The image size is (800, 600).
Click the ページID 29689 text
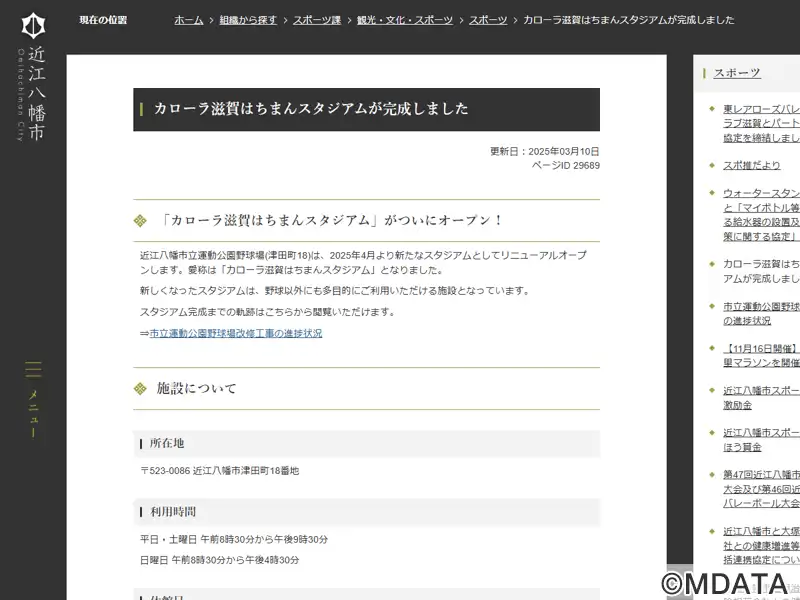click(x=565, y=165)
